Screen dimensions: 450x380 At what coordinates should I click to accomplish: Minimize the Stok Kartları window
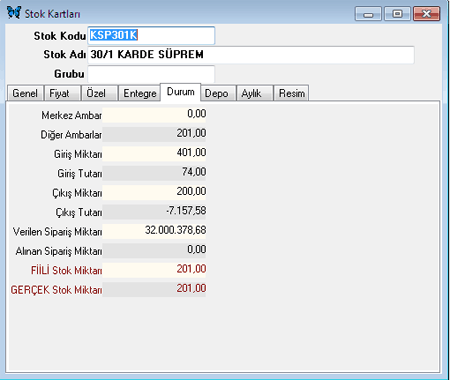click(368, 14)
